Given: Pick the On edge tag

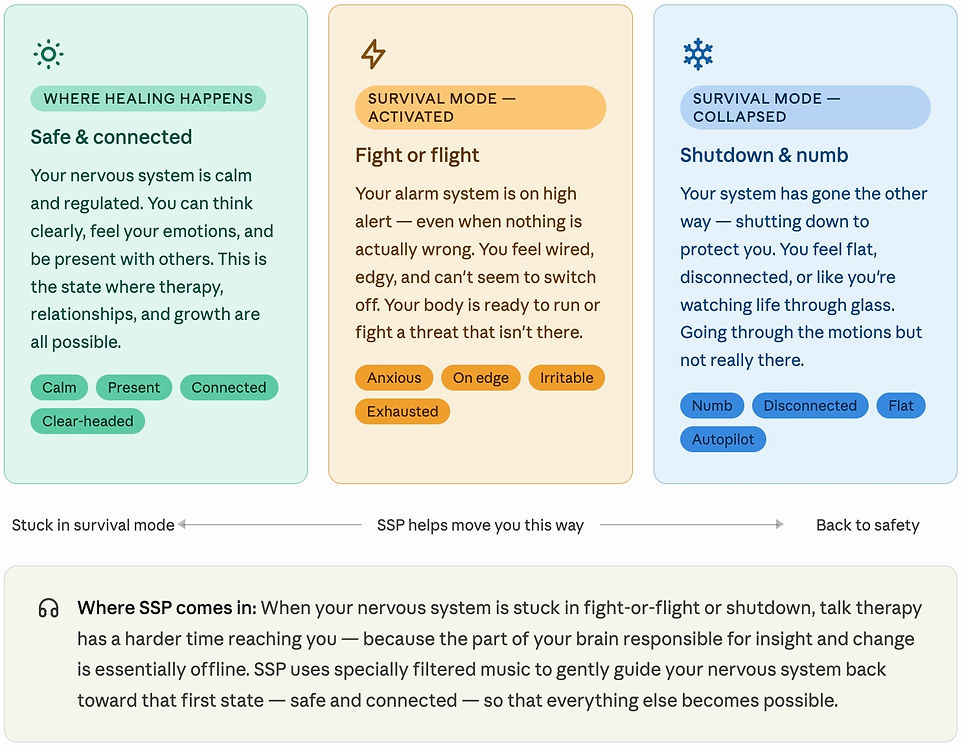Looking at the screenshot, I should [x=480, y=377].
